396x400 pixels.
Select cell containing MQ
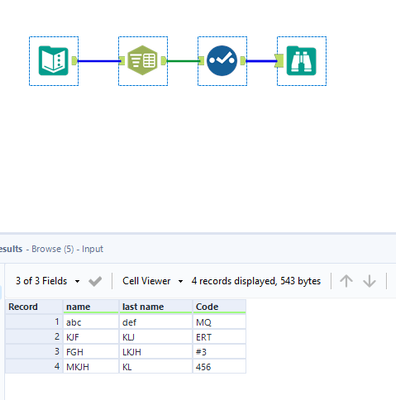click(x=219, y=322)
